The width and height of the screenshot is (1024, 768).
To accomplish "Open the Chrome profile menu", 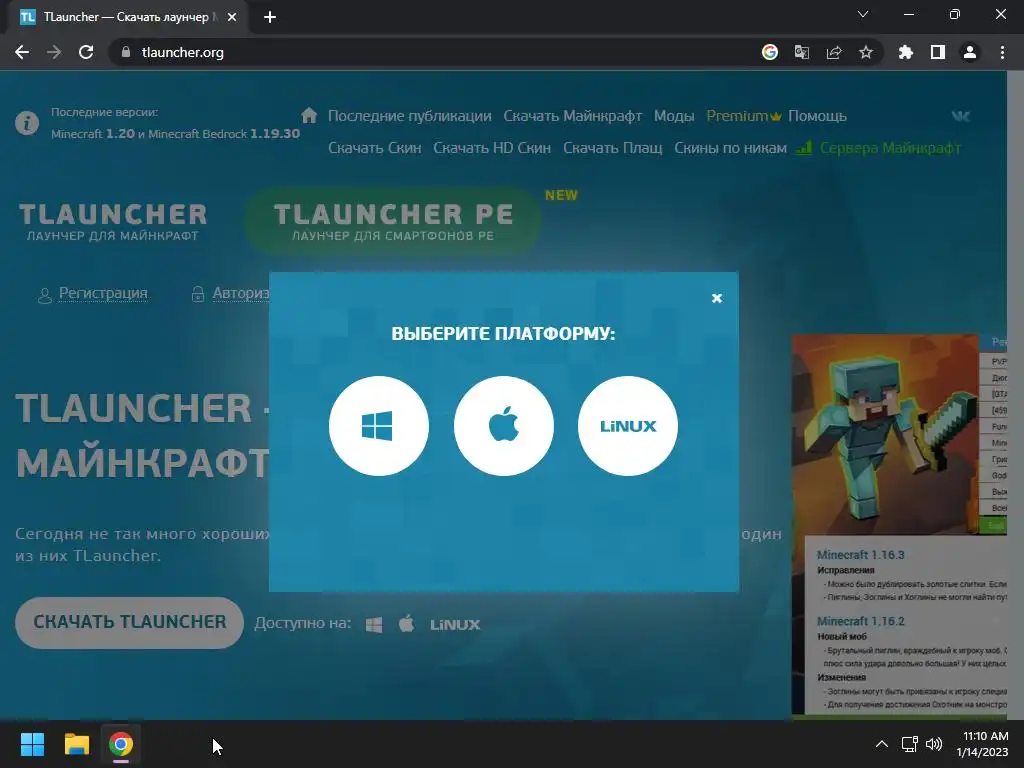I will point(970,52).
